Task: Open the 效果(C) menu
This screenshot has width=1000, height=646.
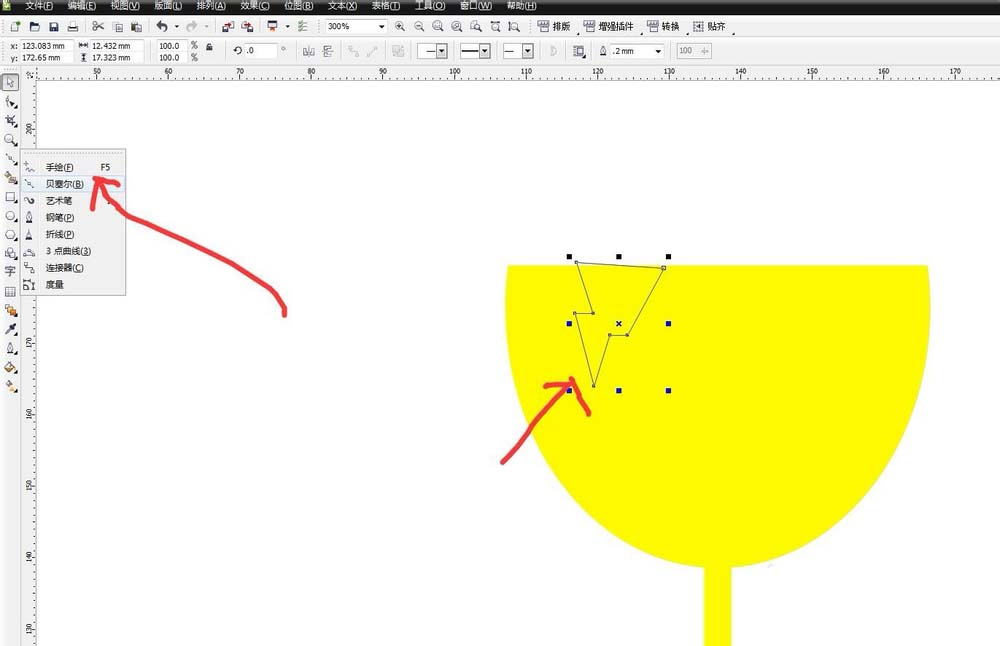Action: pos(254,6)
